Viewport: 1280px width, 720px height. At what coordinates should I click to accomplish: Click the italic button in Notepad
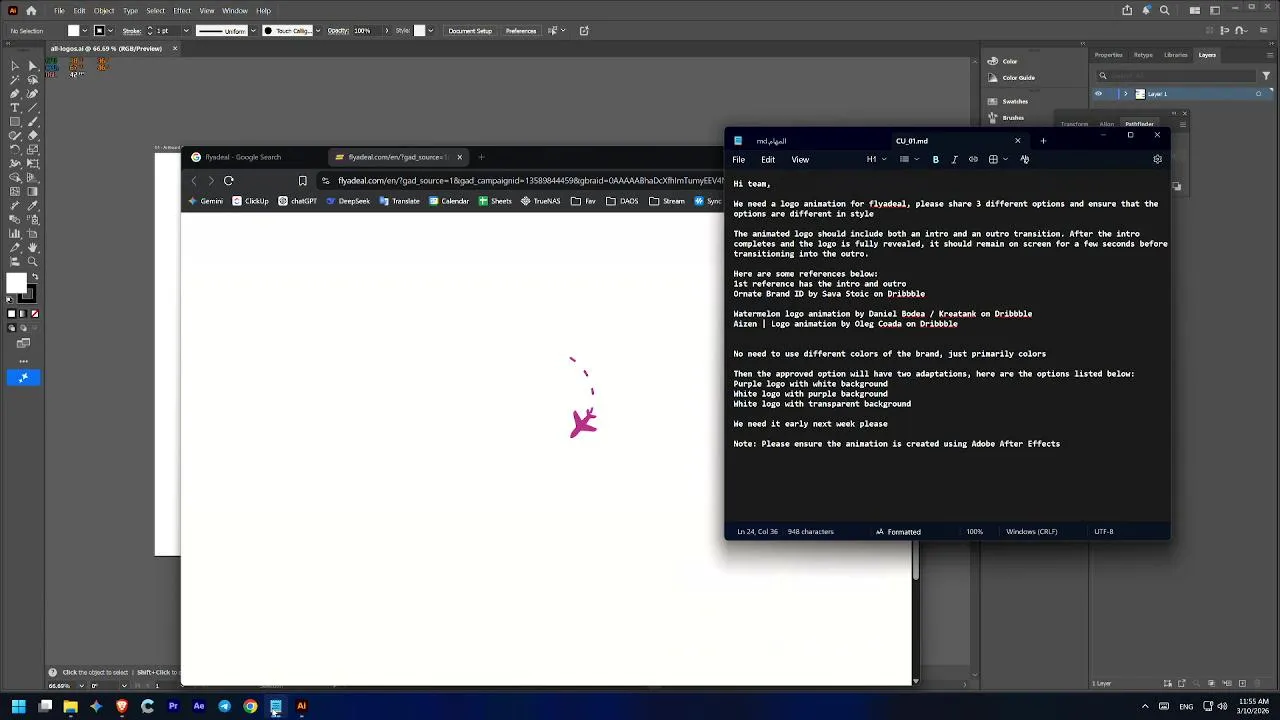[954, 160]
